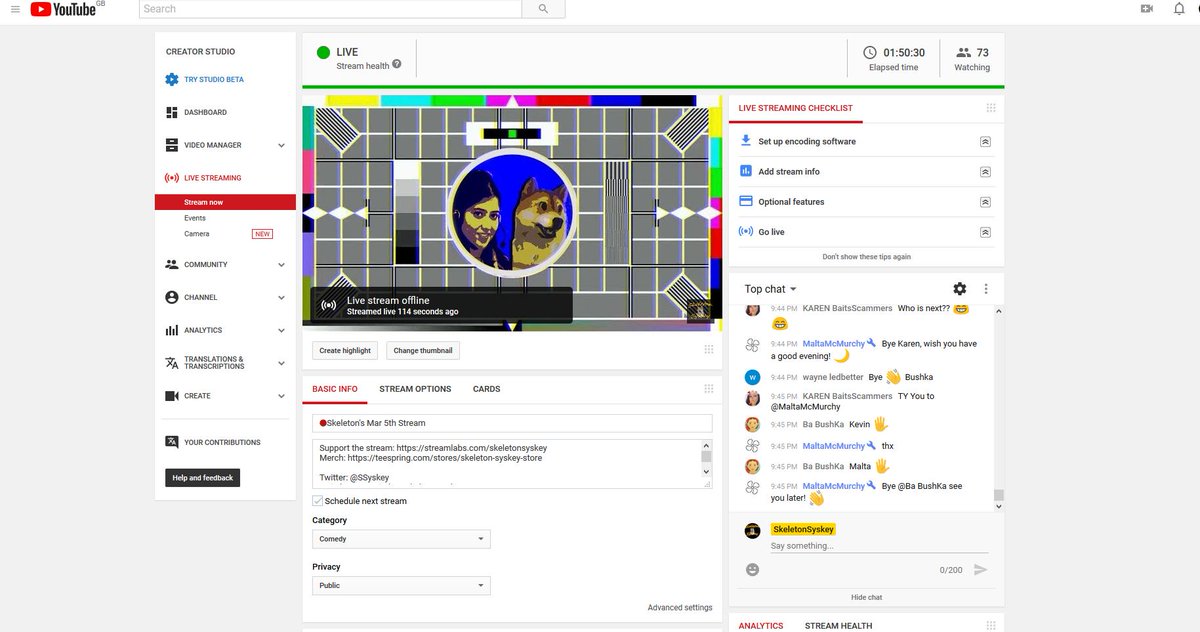
Task: Click the wayne ledbetter chat avatar
Action: click(x=753, y=377)
